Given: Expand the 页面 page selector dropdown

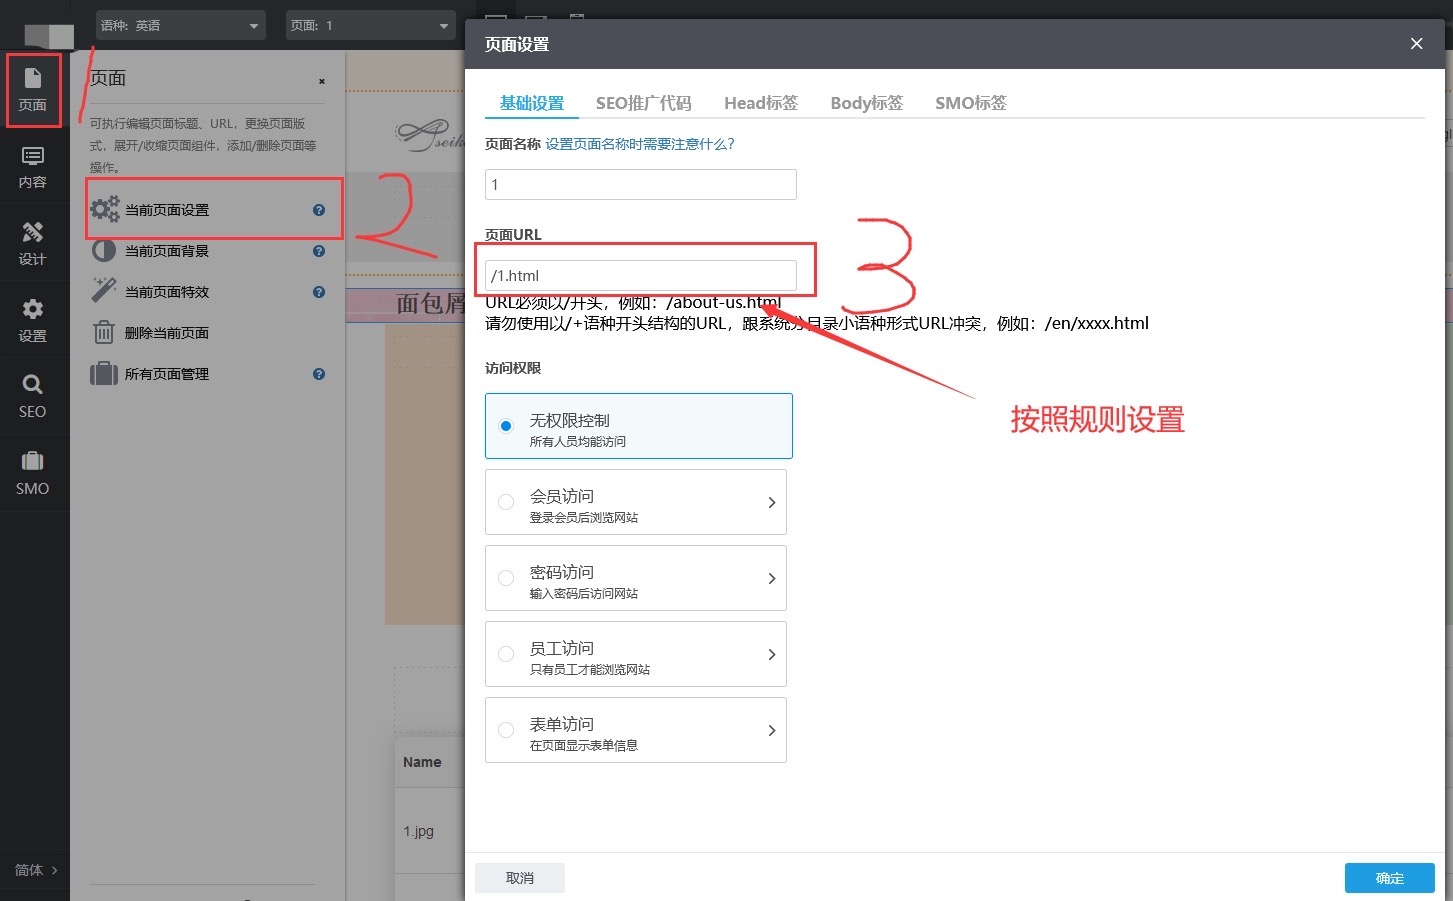Looking at the screenshot, I should click(369, 26).
